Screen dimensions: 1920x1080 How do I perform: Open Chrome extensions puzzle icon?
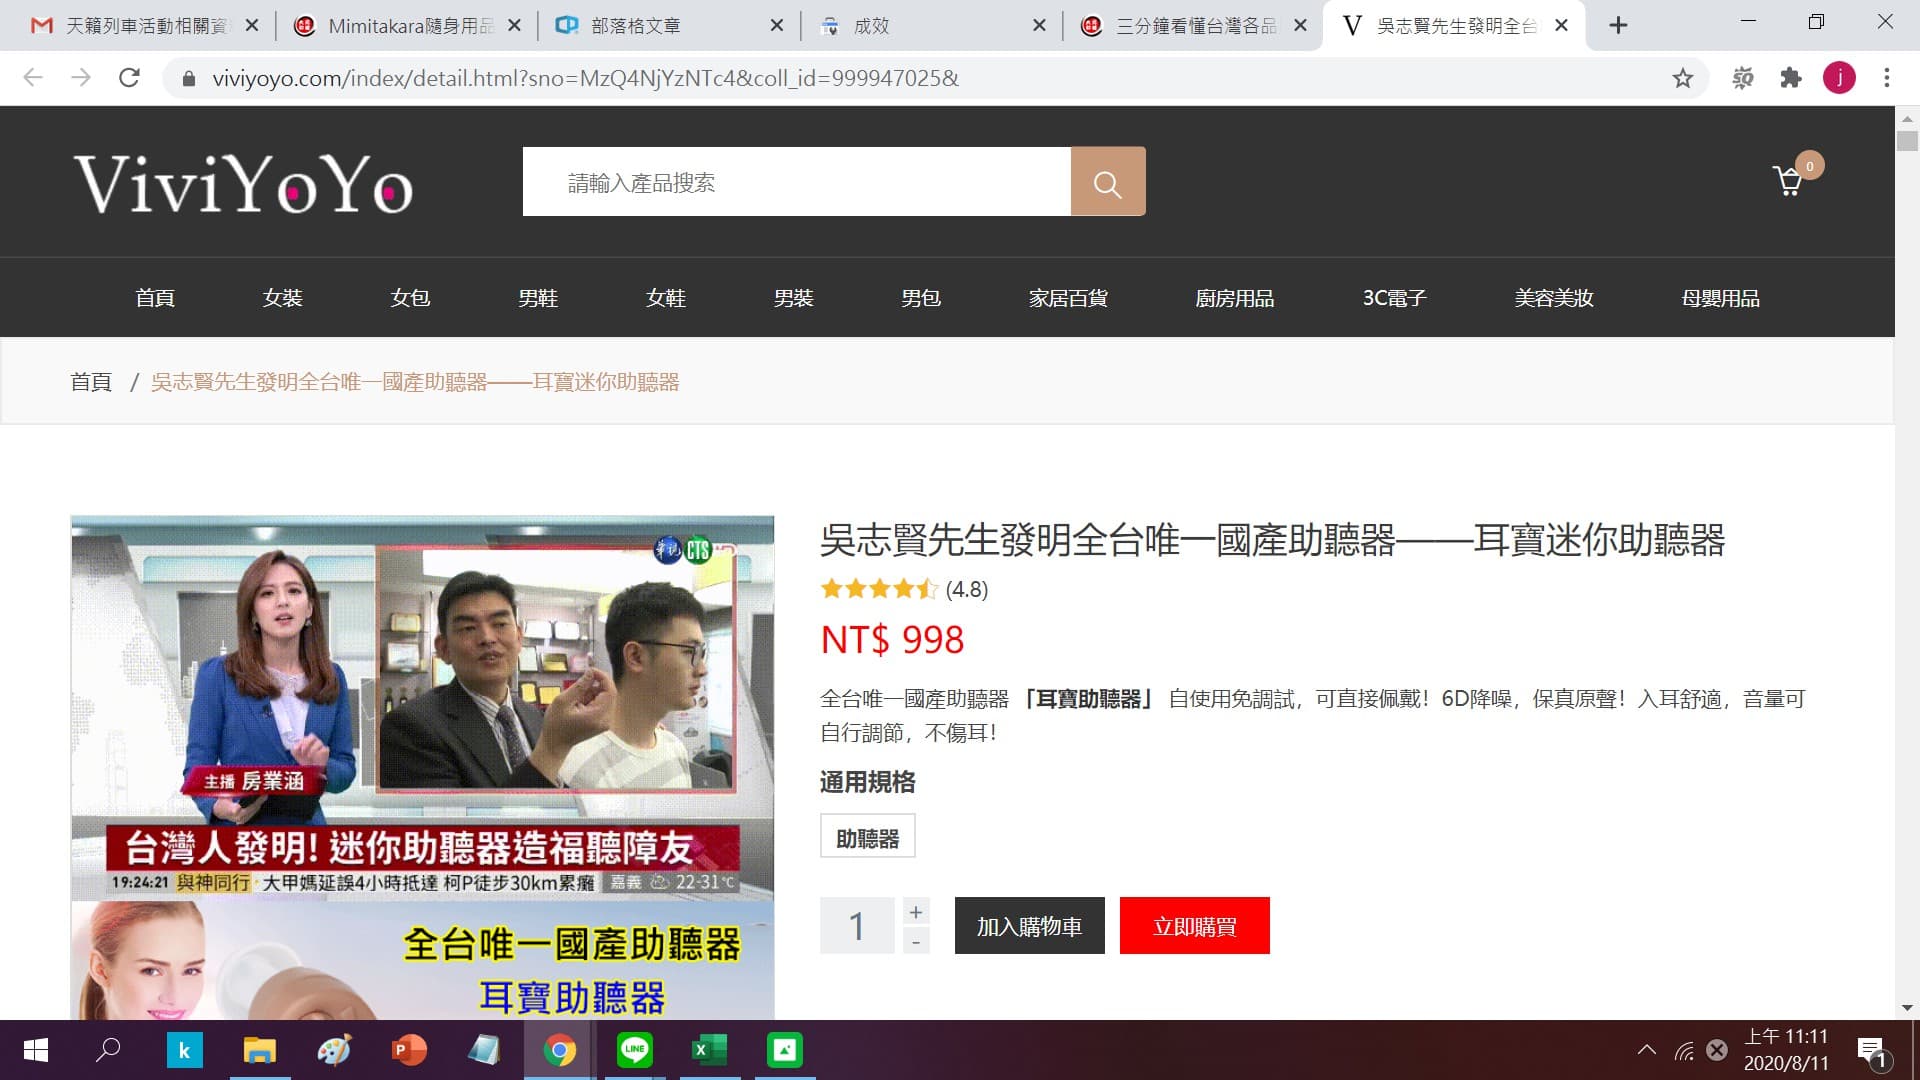[x=1791, y=78]
